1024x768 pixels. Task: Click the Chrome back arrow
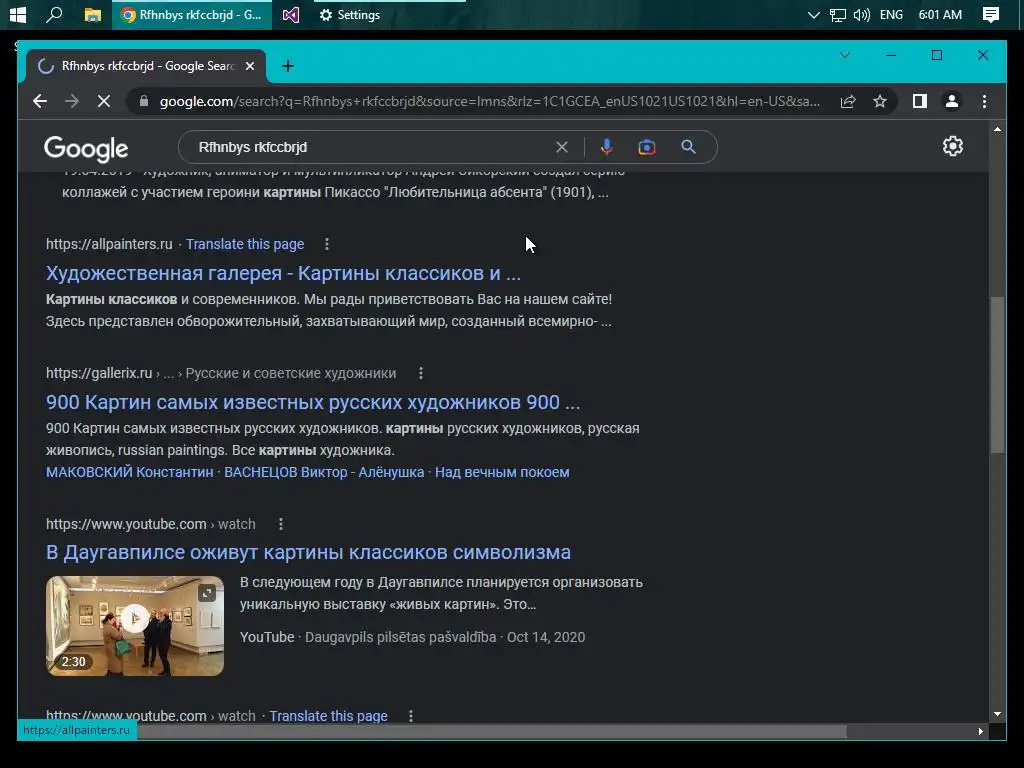click(x=40, y=101)
